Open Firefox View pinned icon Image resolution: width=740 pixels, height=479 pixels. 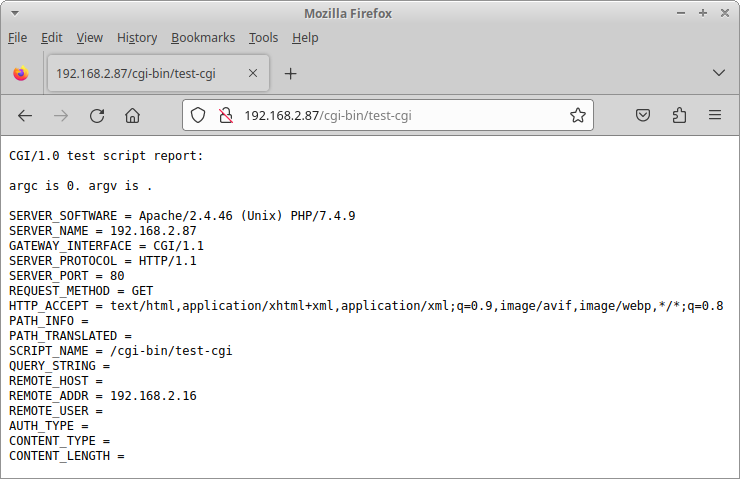(20, 73)
